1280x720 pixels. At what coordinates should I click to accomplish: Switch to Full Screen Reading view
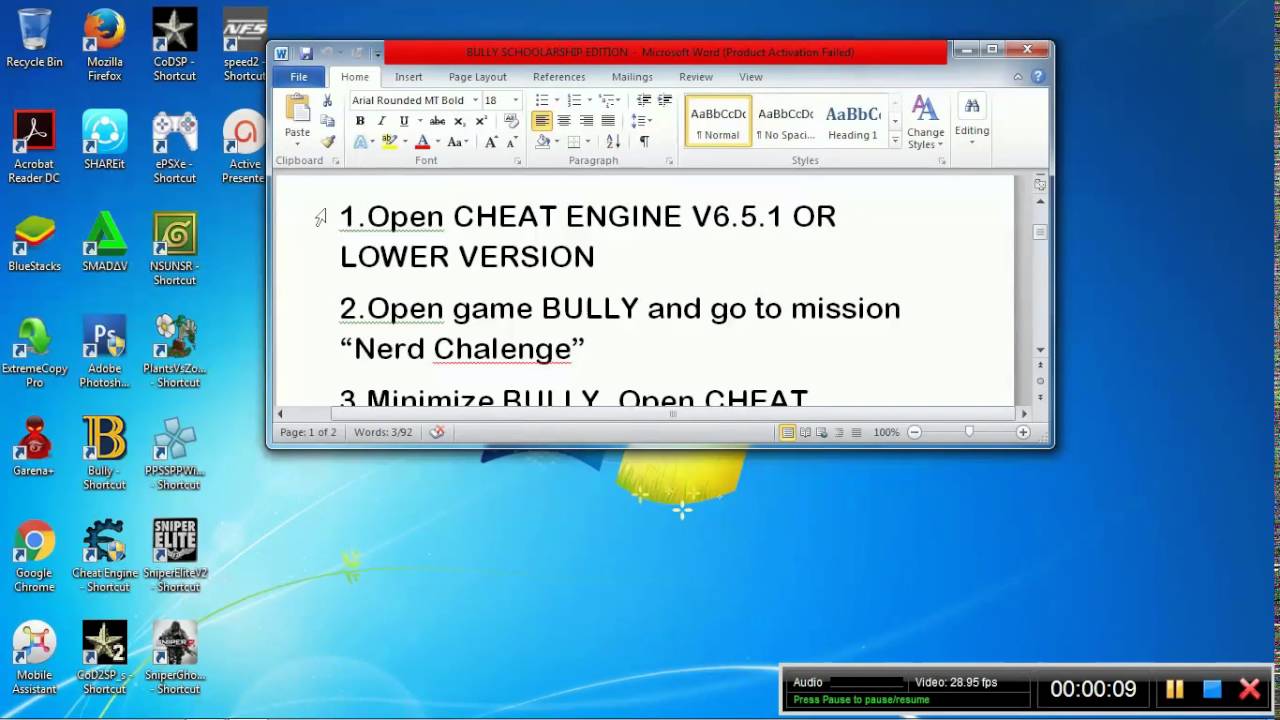pos(805,432)
